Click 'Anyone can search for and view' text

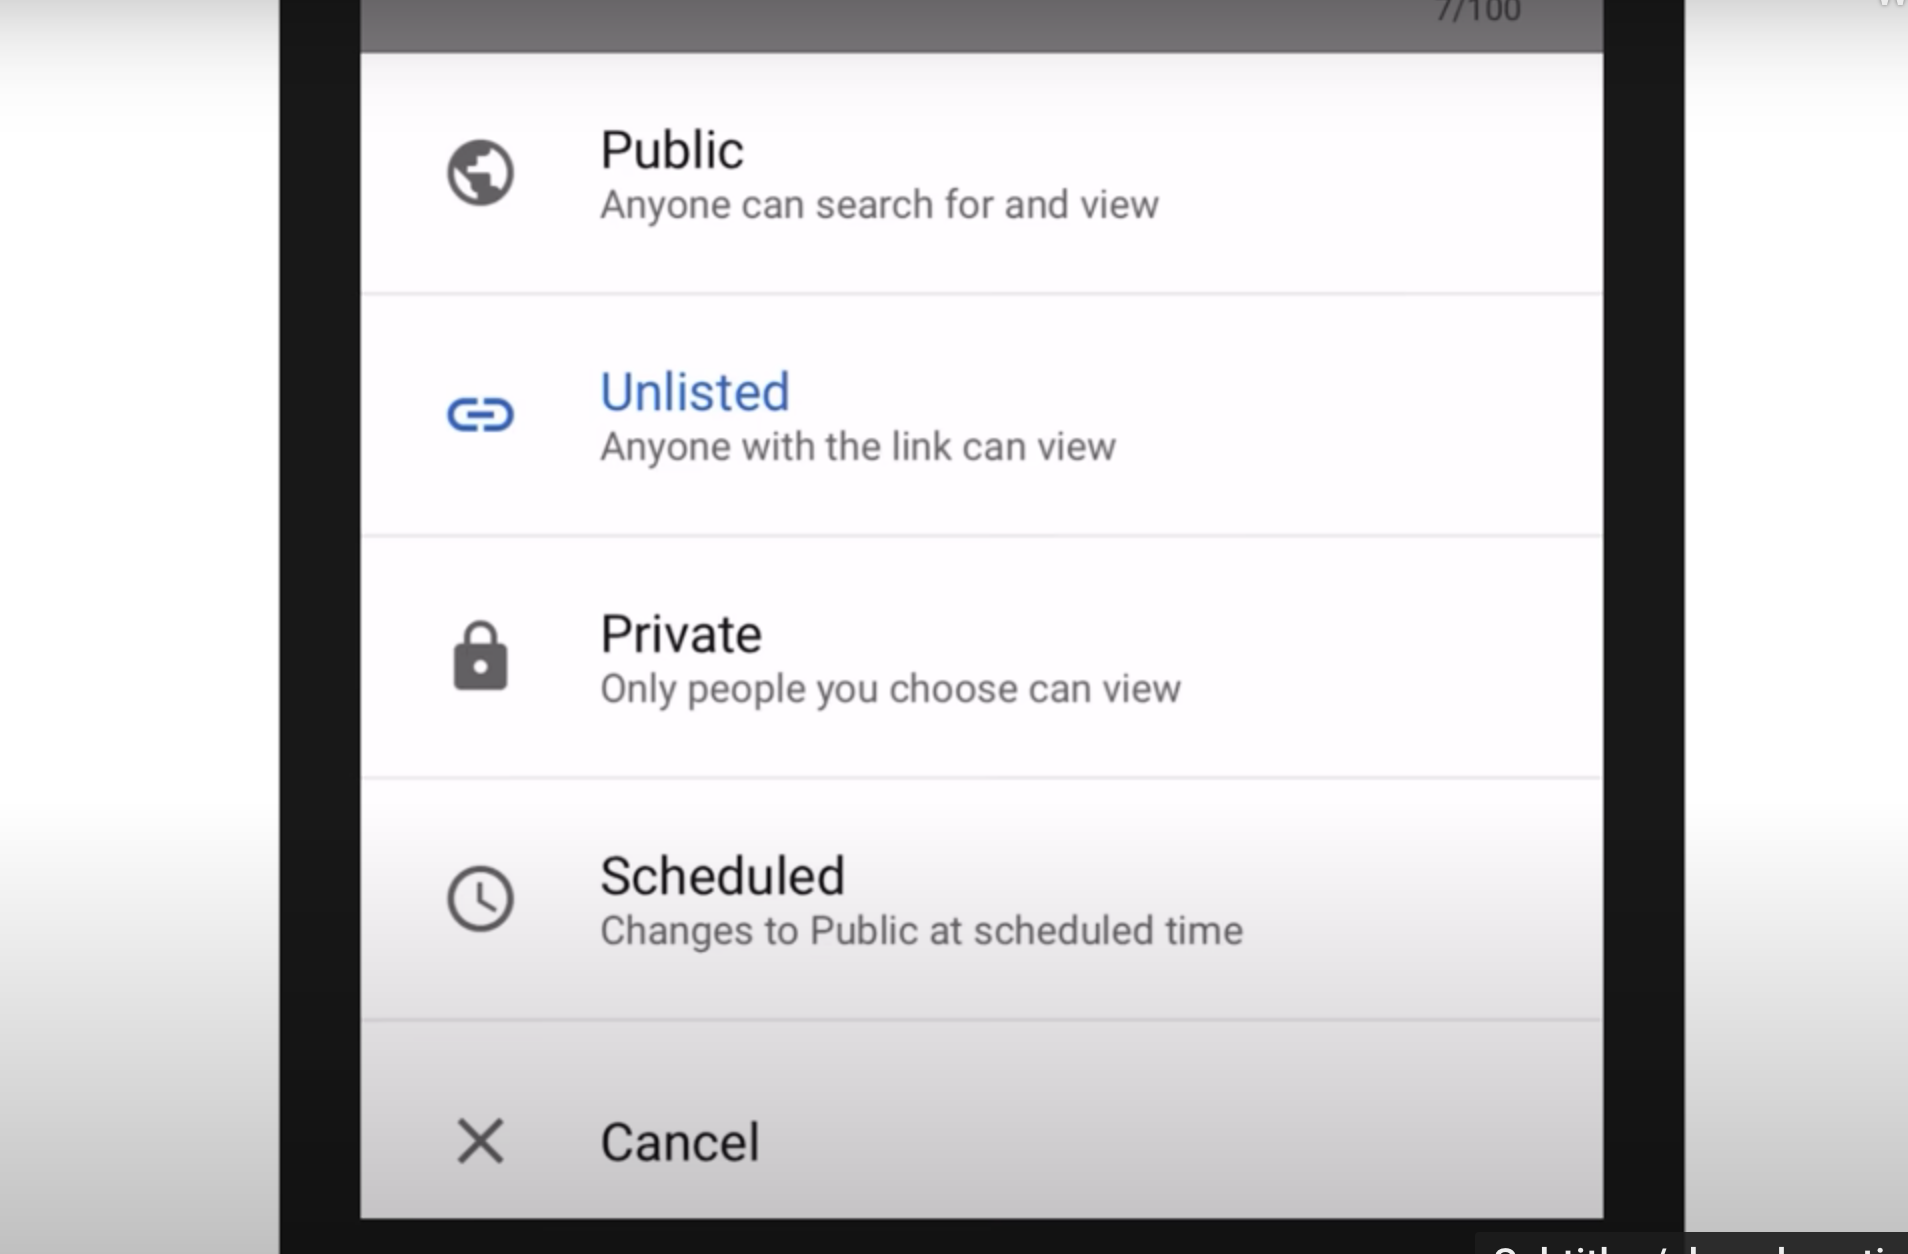tap(879, 205)
